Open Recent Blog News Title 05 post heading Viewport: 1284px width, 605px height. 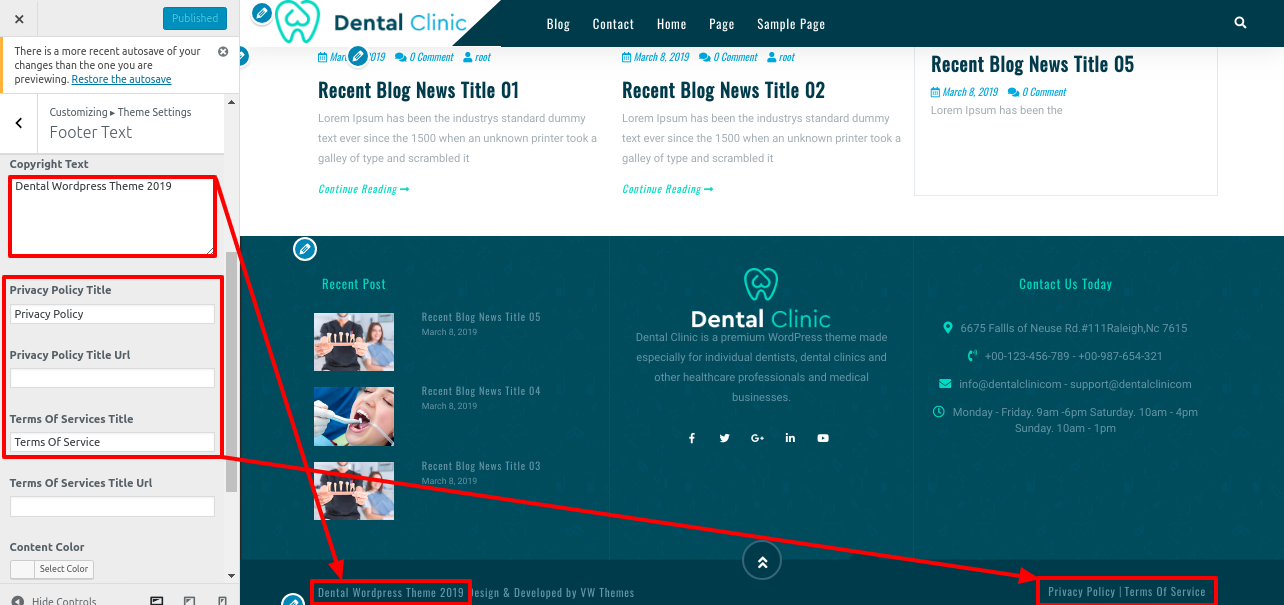(x=1032, y=64)
